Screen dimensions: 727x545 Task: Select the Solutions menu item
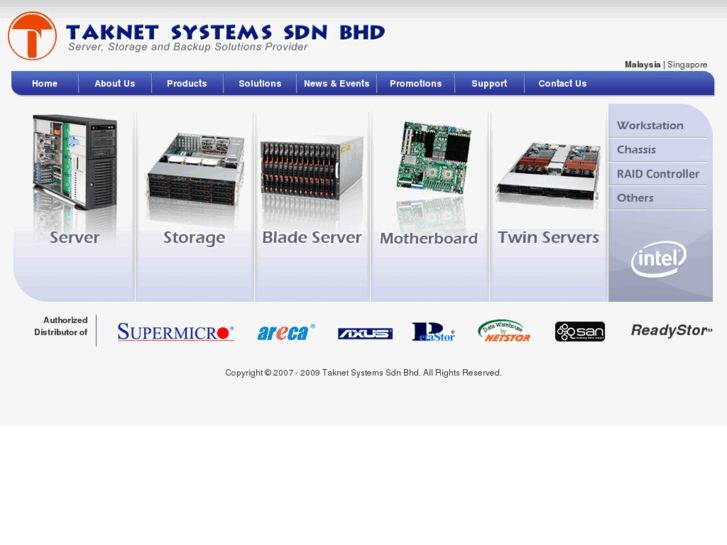(x=260, y=83)
